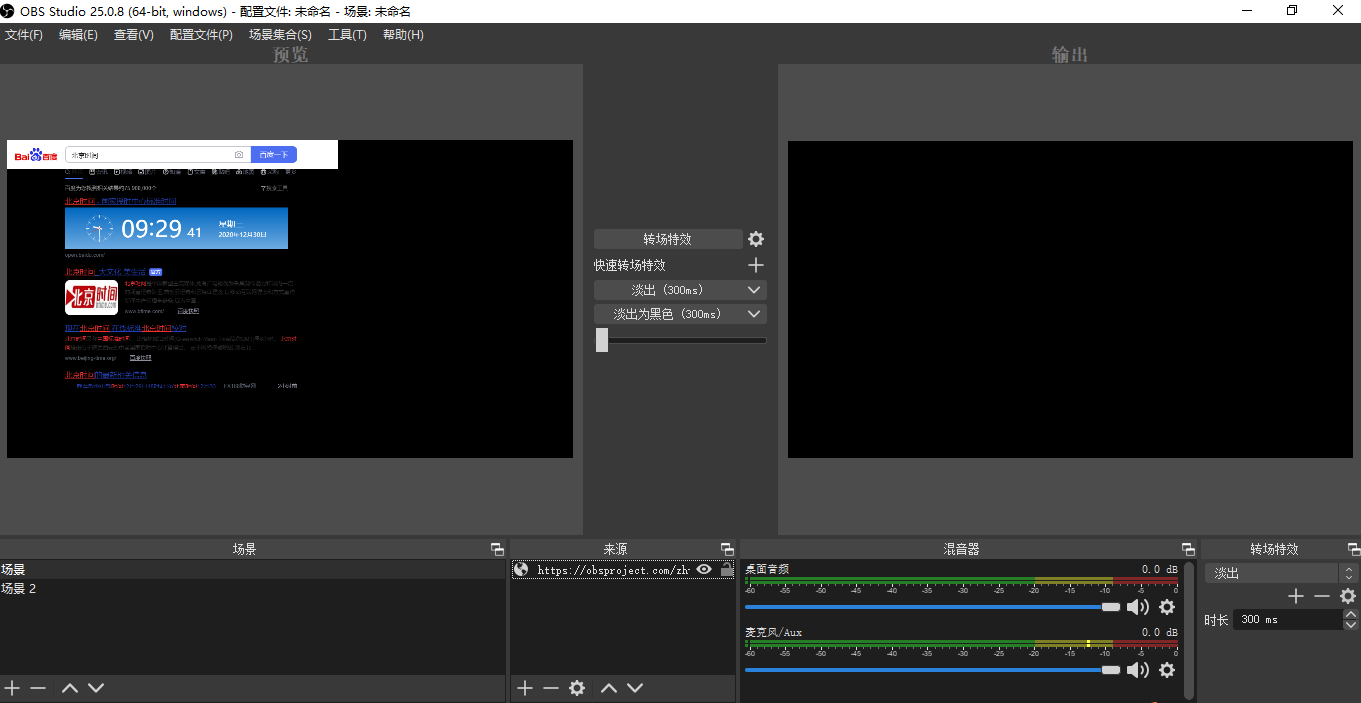The image size is (1361, 703).
Task: Open the 编辑(E) menu
Action: click(78, 35)
